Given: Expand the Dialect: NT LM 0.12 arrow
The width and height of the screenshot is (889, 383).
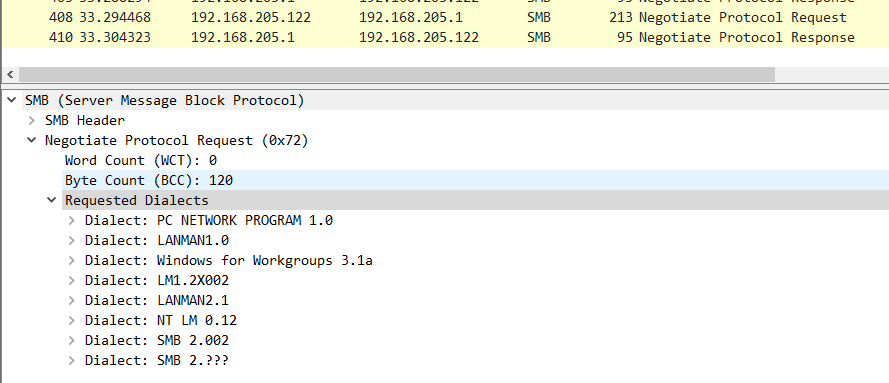Looking at the screenshot, I should point(71,321).
